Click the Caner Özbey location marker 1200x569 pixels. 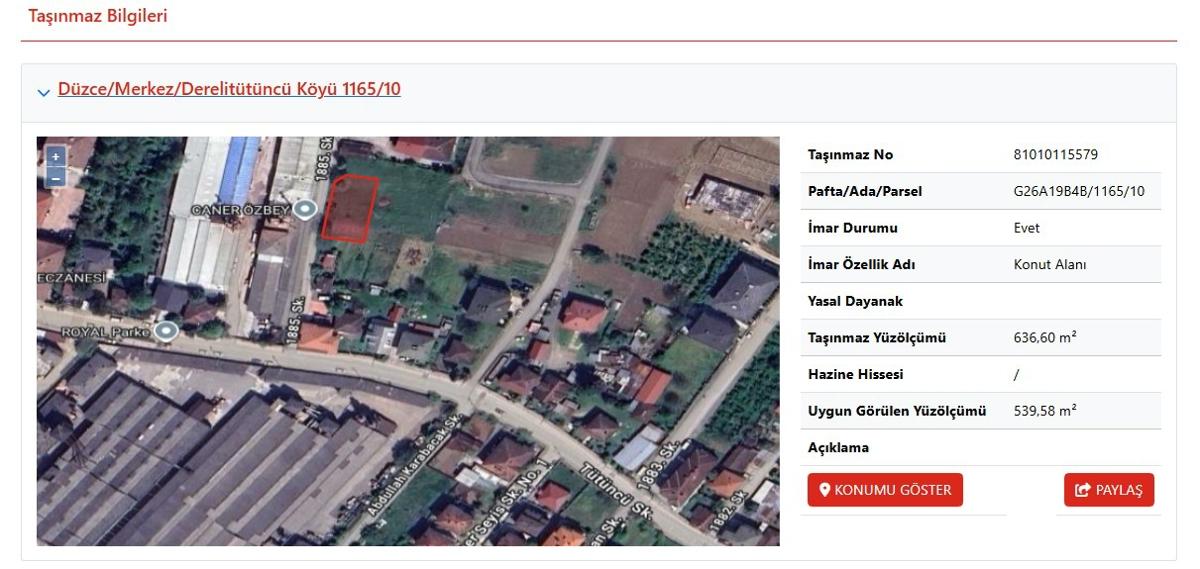[305, 209]
